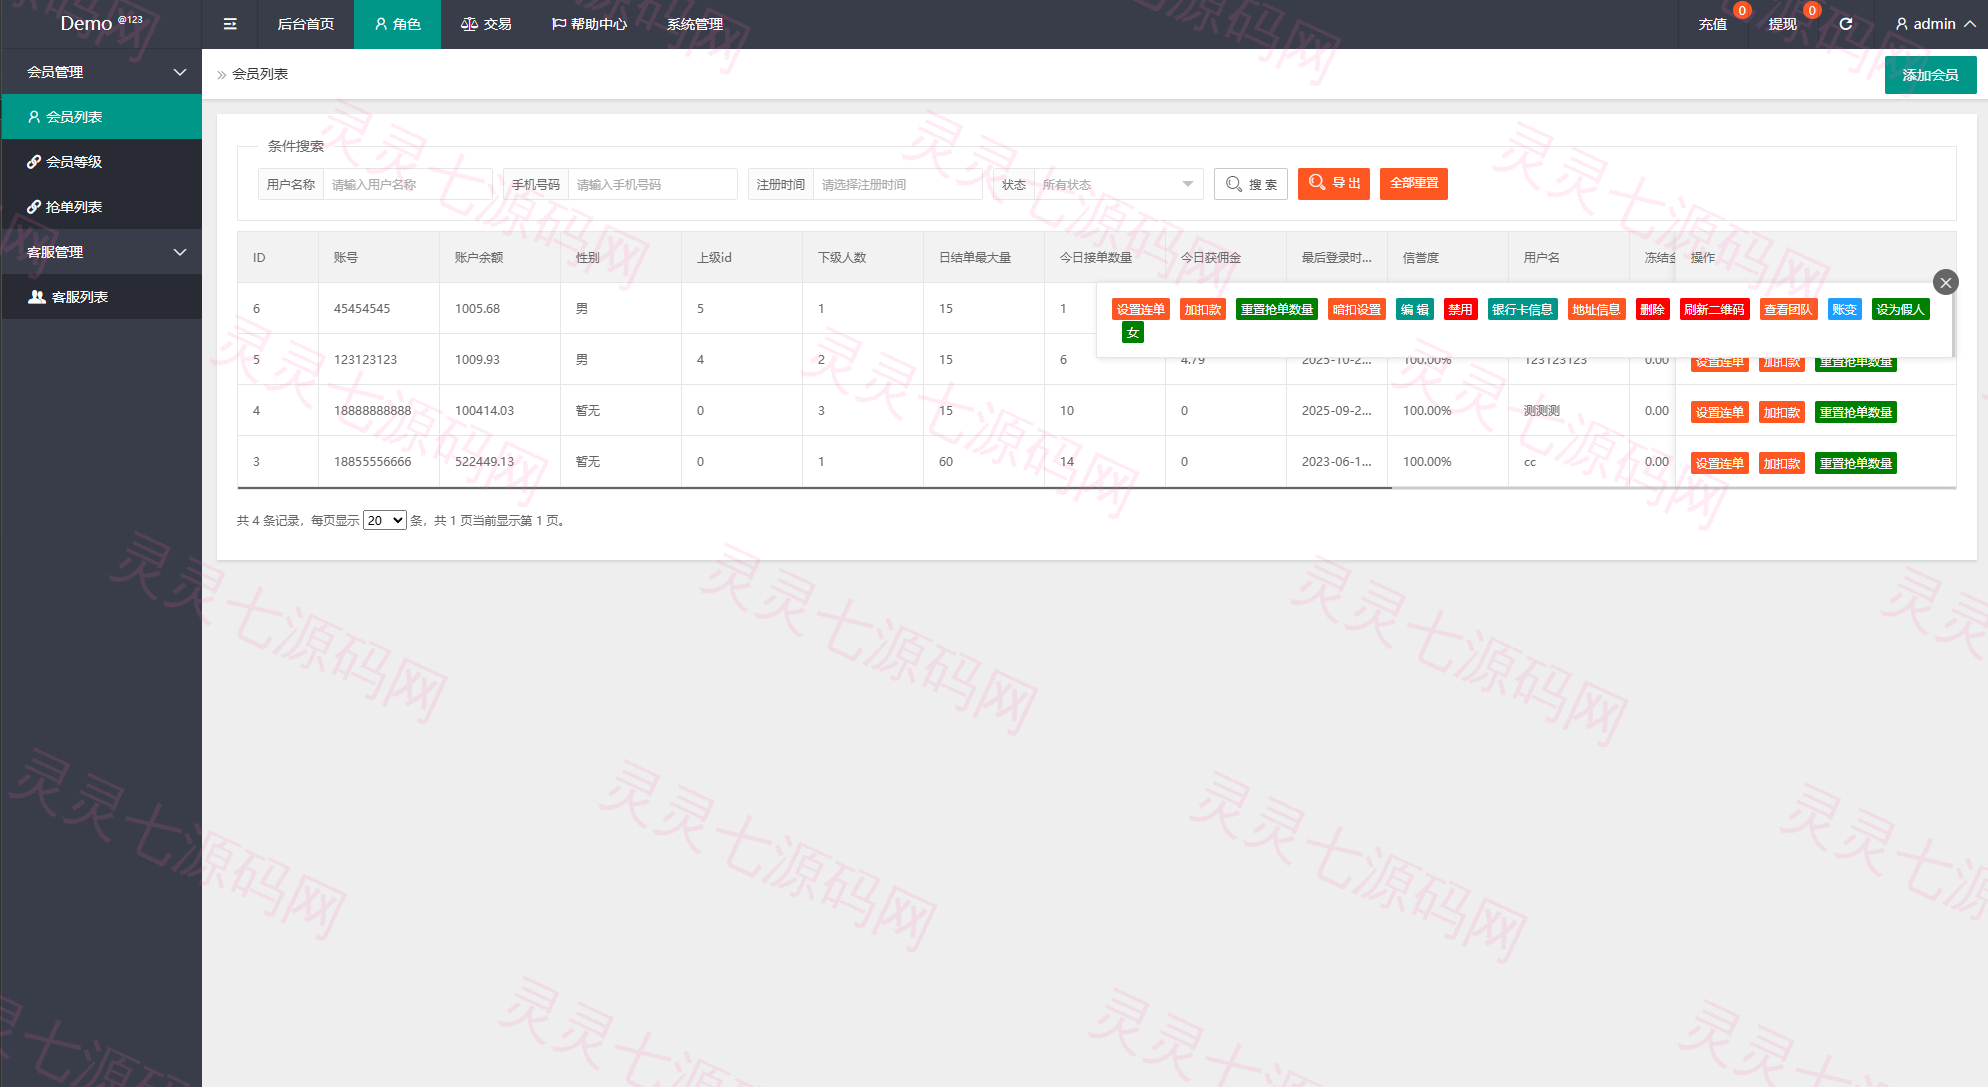Switch to the 交易 top tab
Image resolution: width=1988 pixels, height=1087 pixels.
pyautogui.click(x=486, y=24)
